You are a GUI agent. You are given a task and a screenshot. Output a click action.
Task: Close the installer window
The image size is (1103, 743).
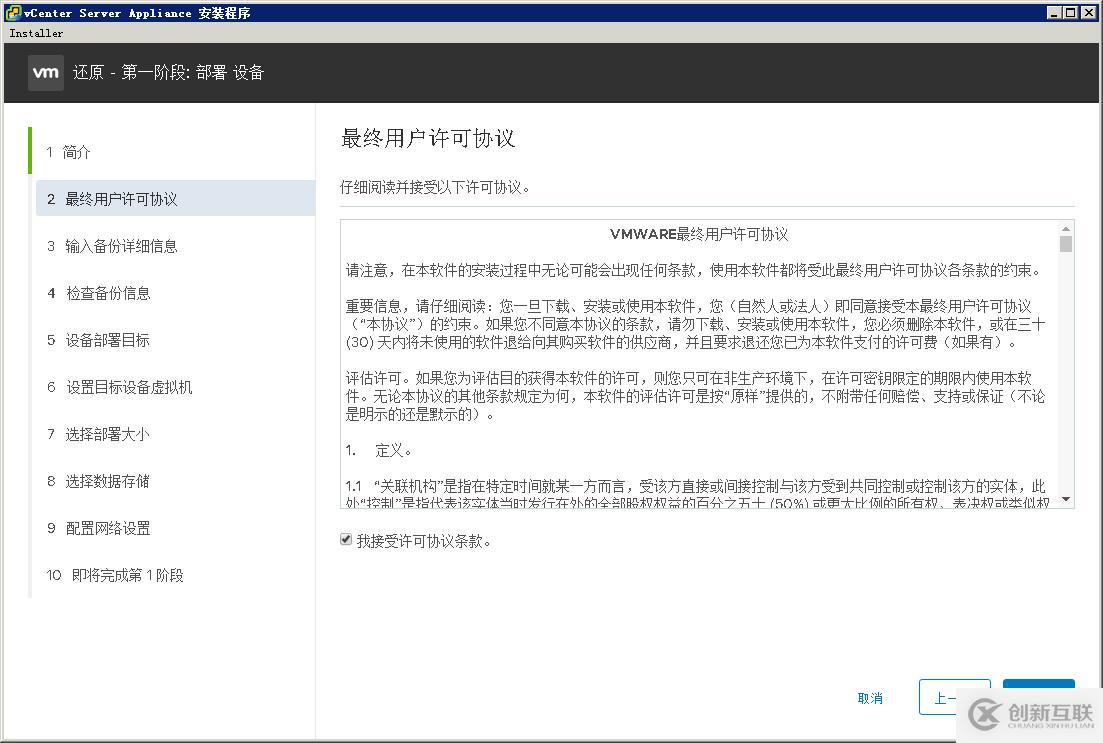1088,13
